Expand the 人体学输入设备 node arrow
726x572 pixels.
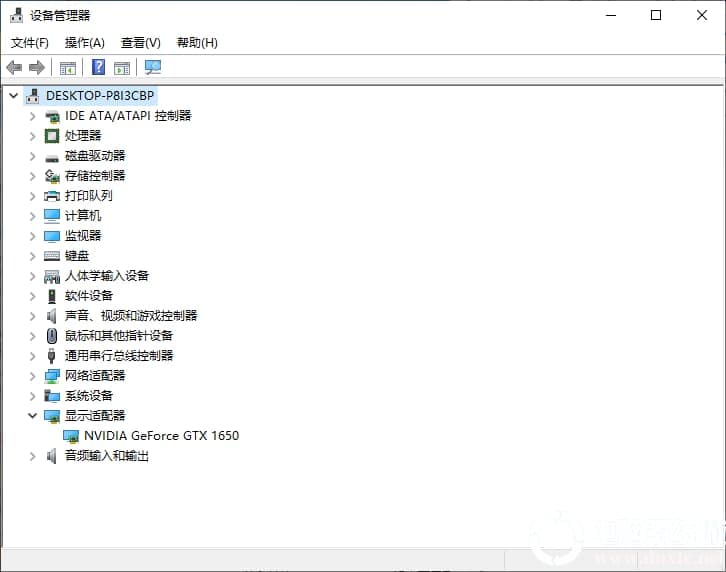tap(32, 276)
